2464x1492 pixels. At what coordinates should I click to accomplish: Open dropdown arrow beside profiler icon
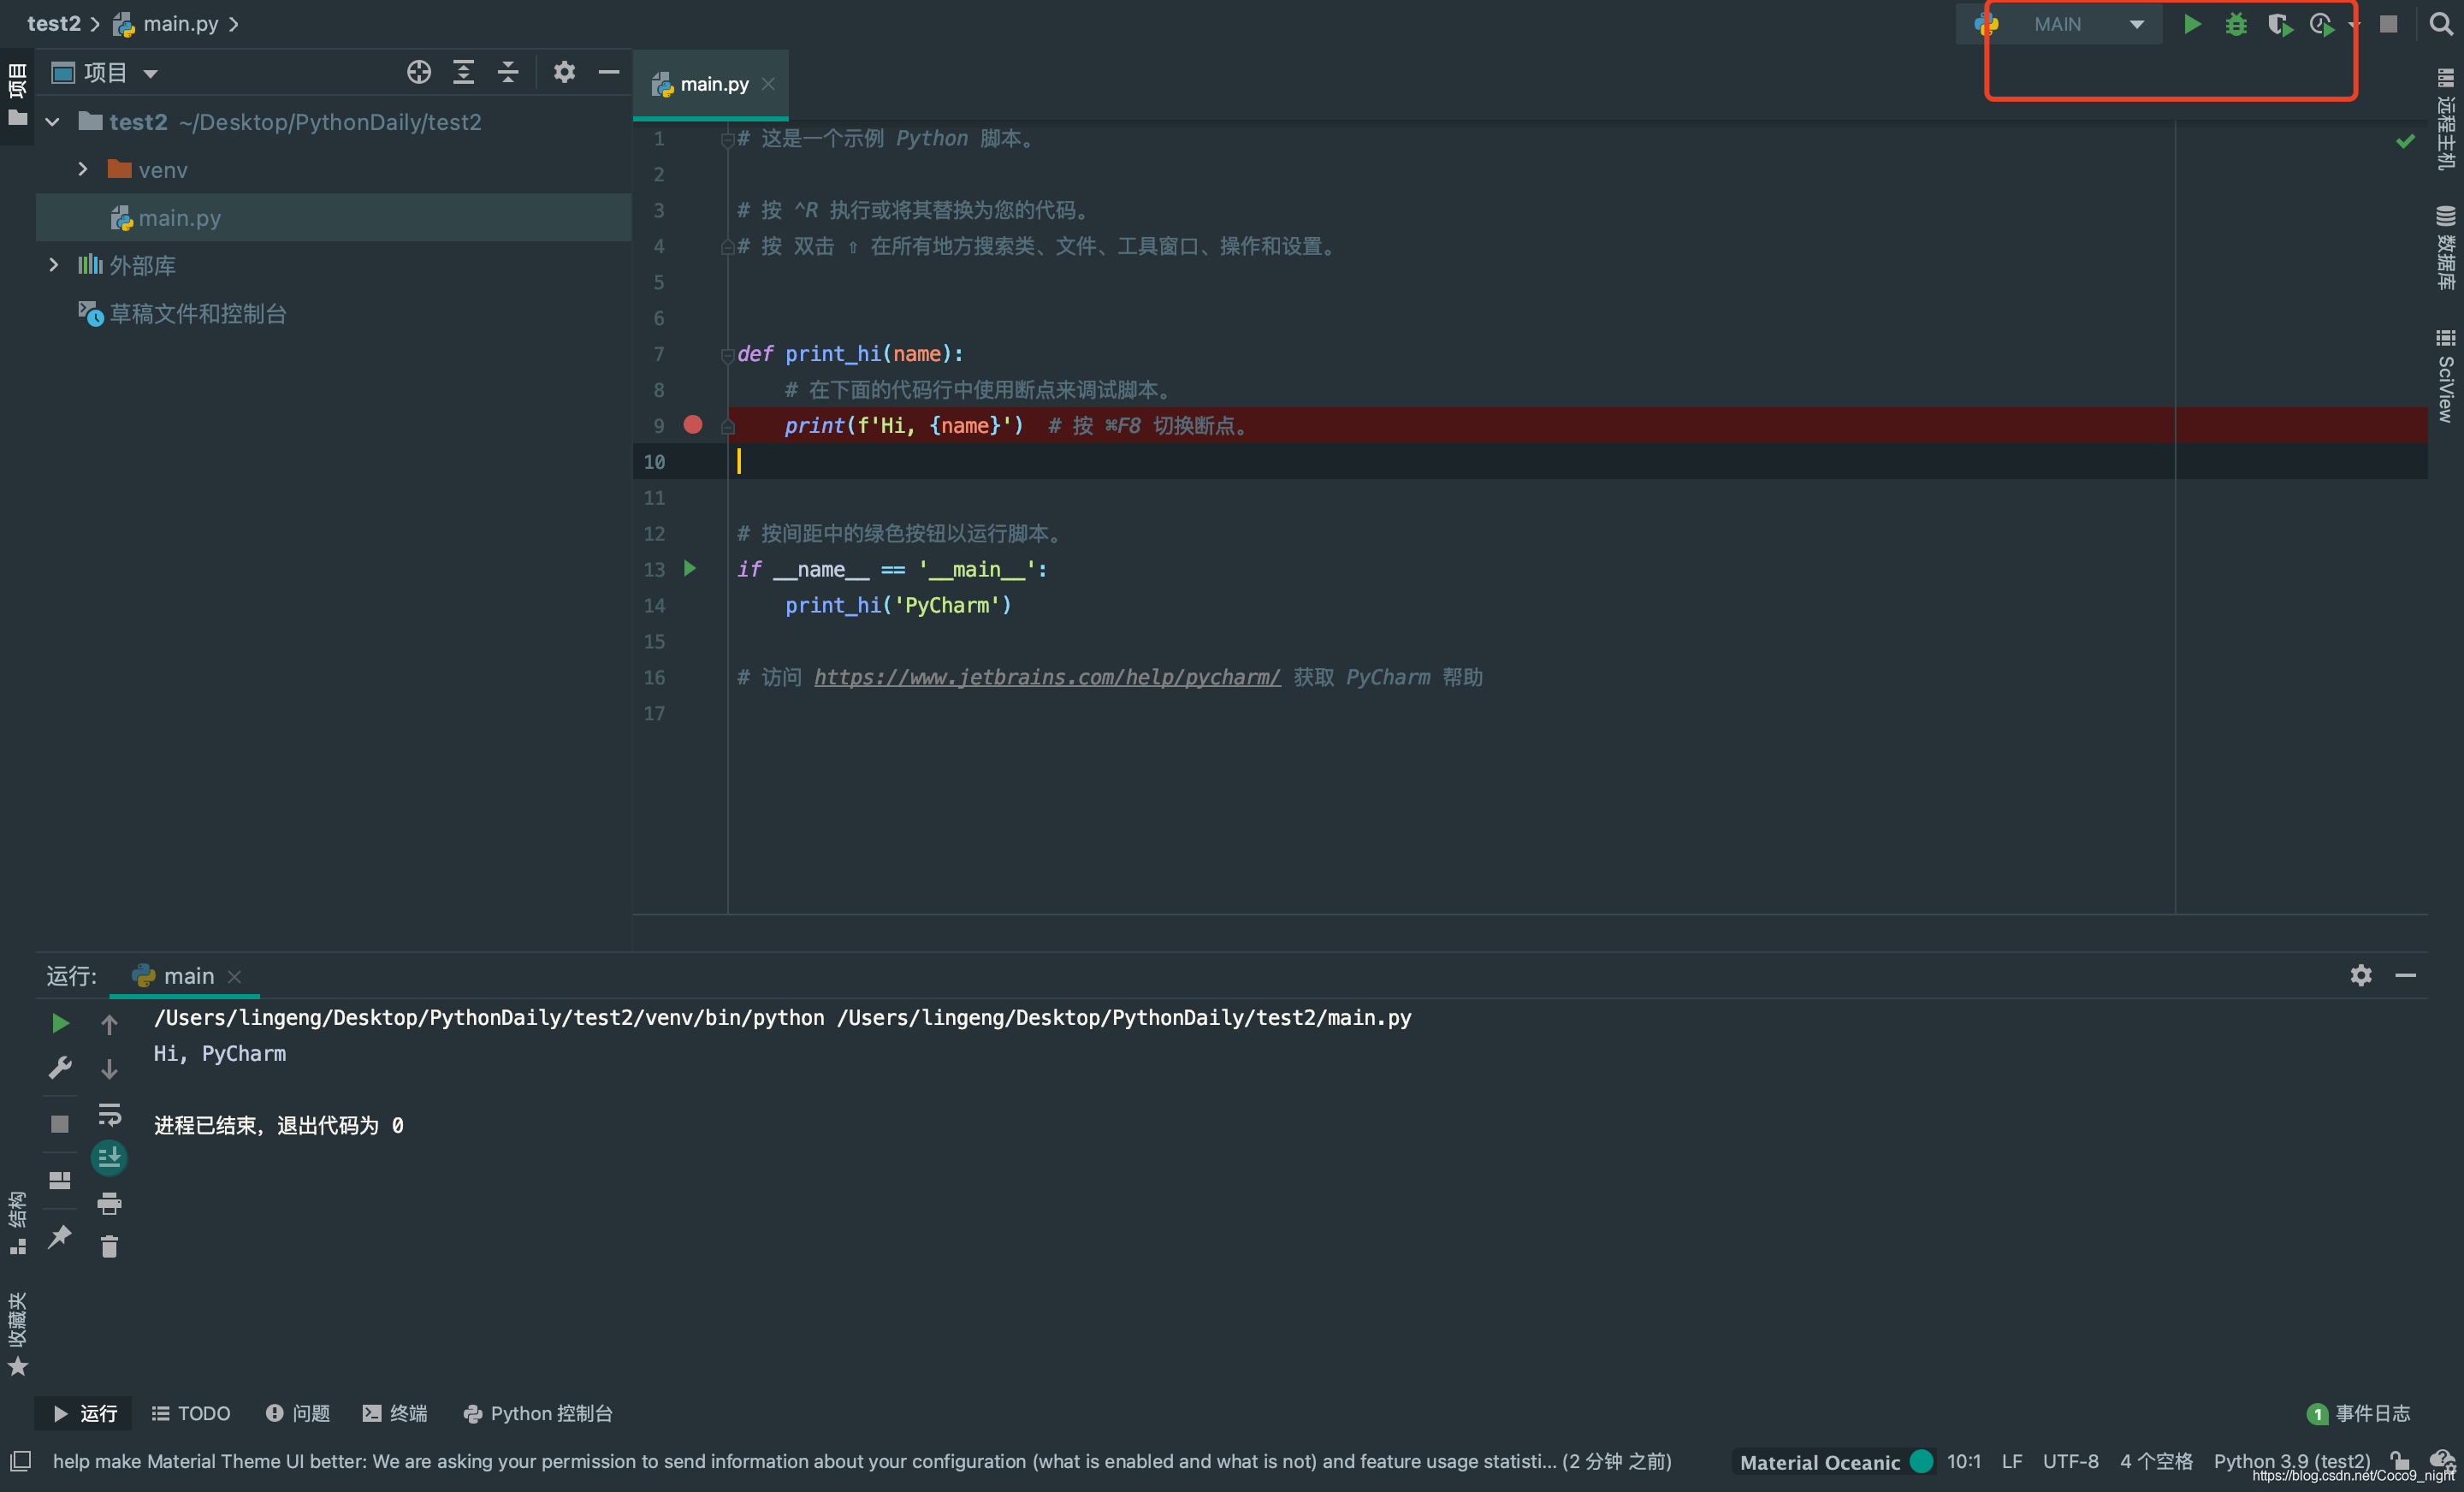click(2354, 24)
